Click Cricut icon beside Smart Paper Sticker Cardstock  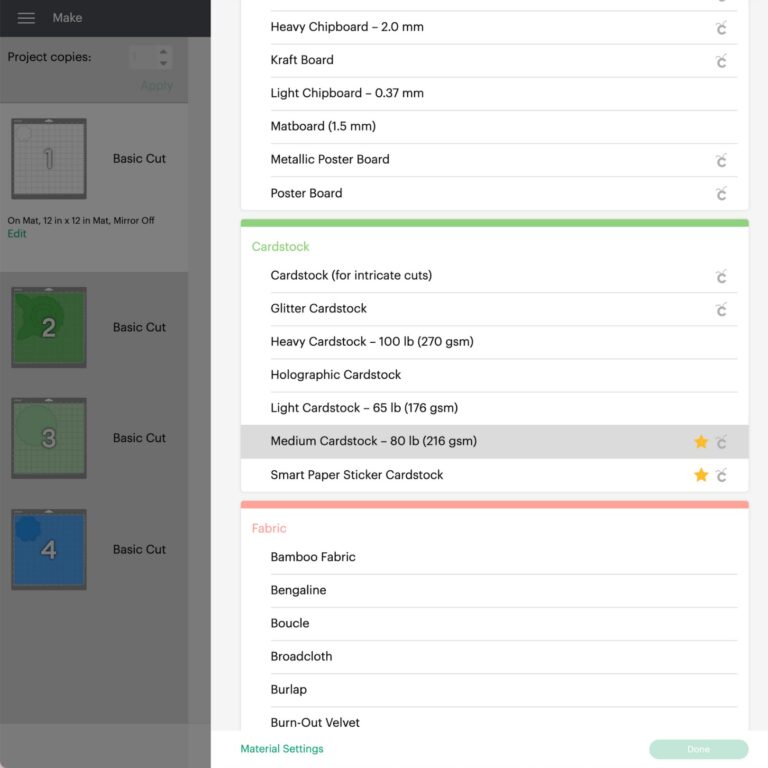pos(721,475)
